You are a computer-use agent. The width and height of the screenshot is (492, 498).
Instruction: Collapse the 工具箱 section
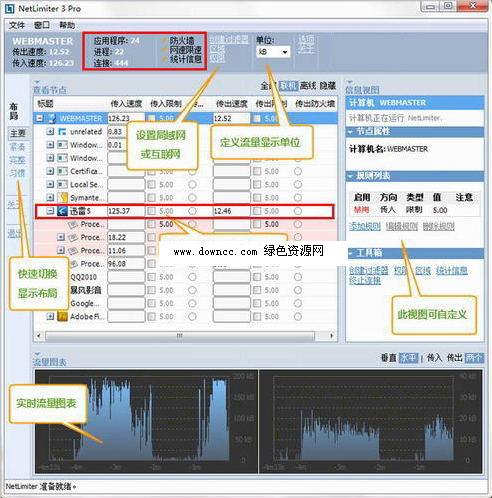point(350,253)
